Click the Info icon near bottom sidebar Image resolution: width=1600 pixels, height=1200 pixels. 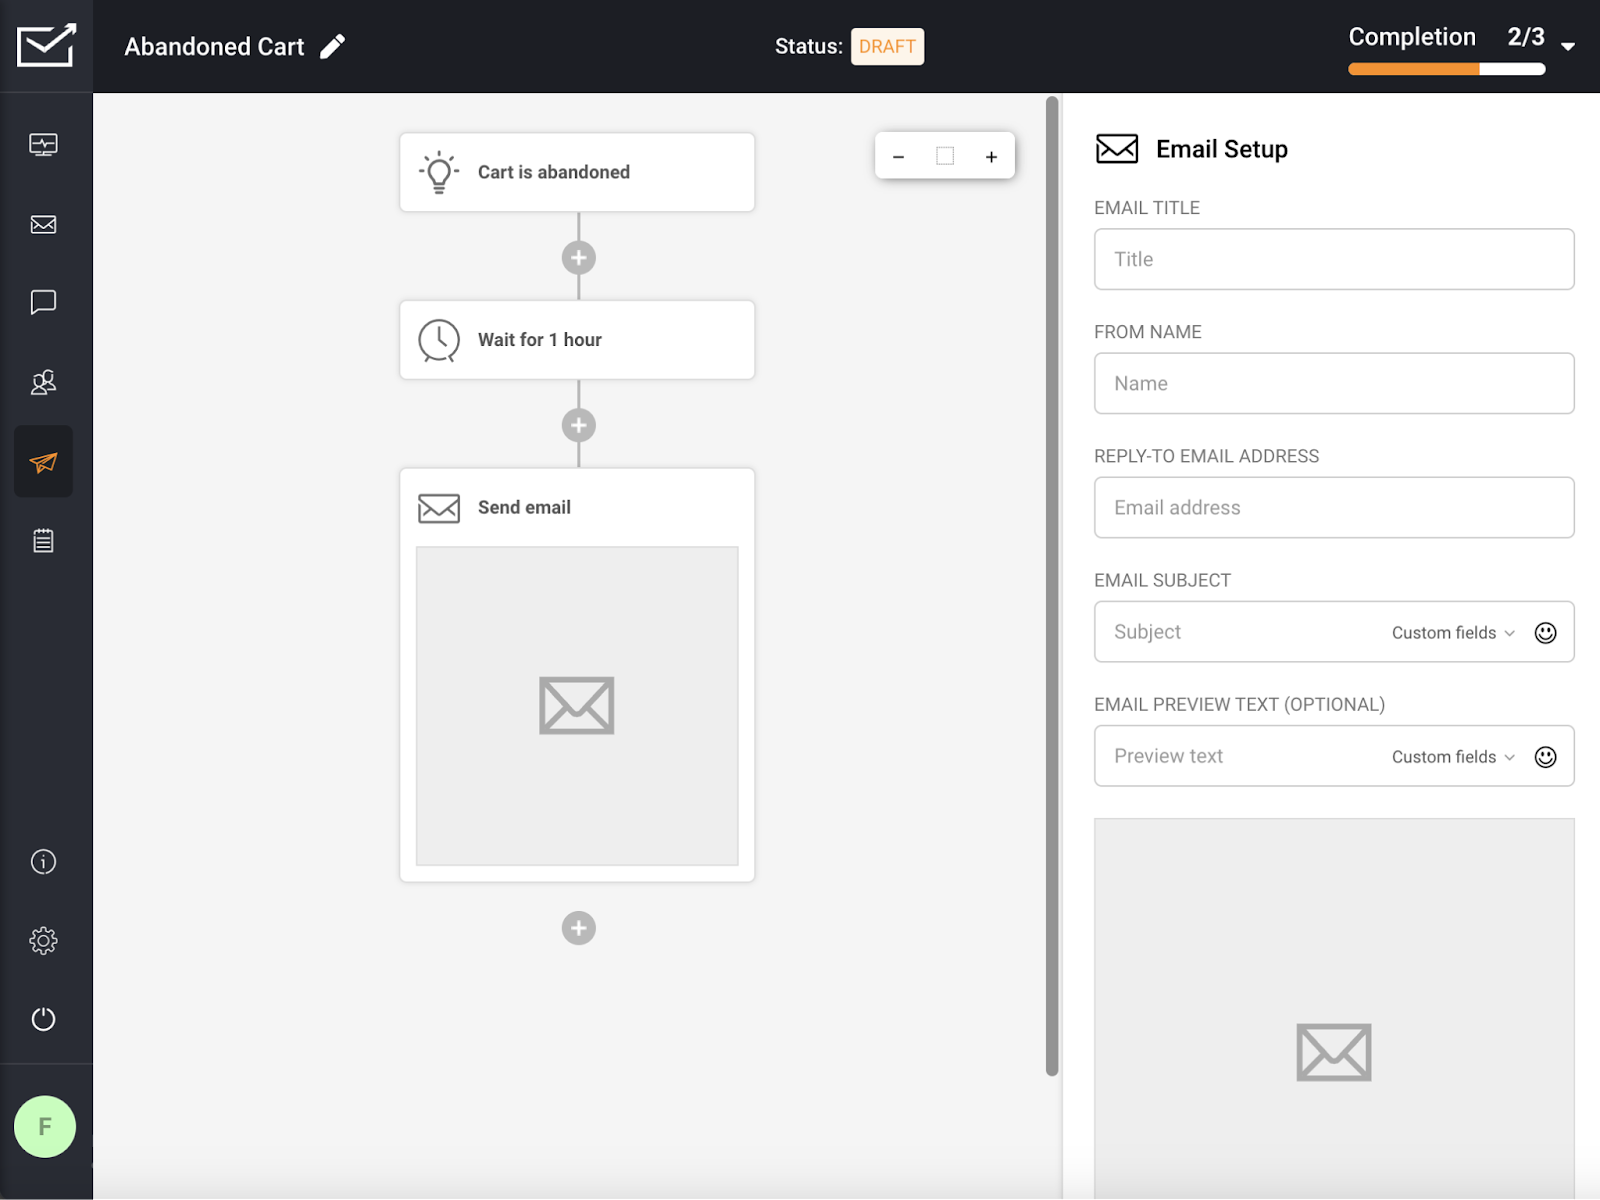[43, 861]
